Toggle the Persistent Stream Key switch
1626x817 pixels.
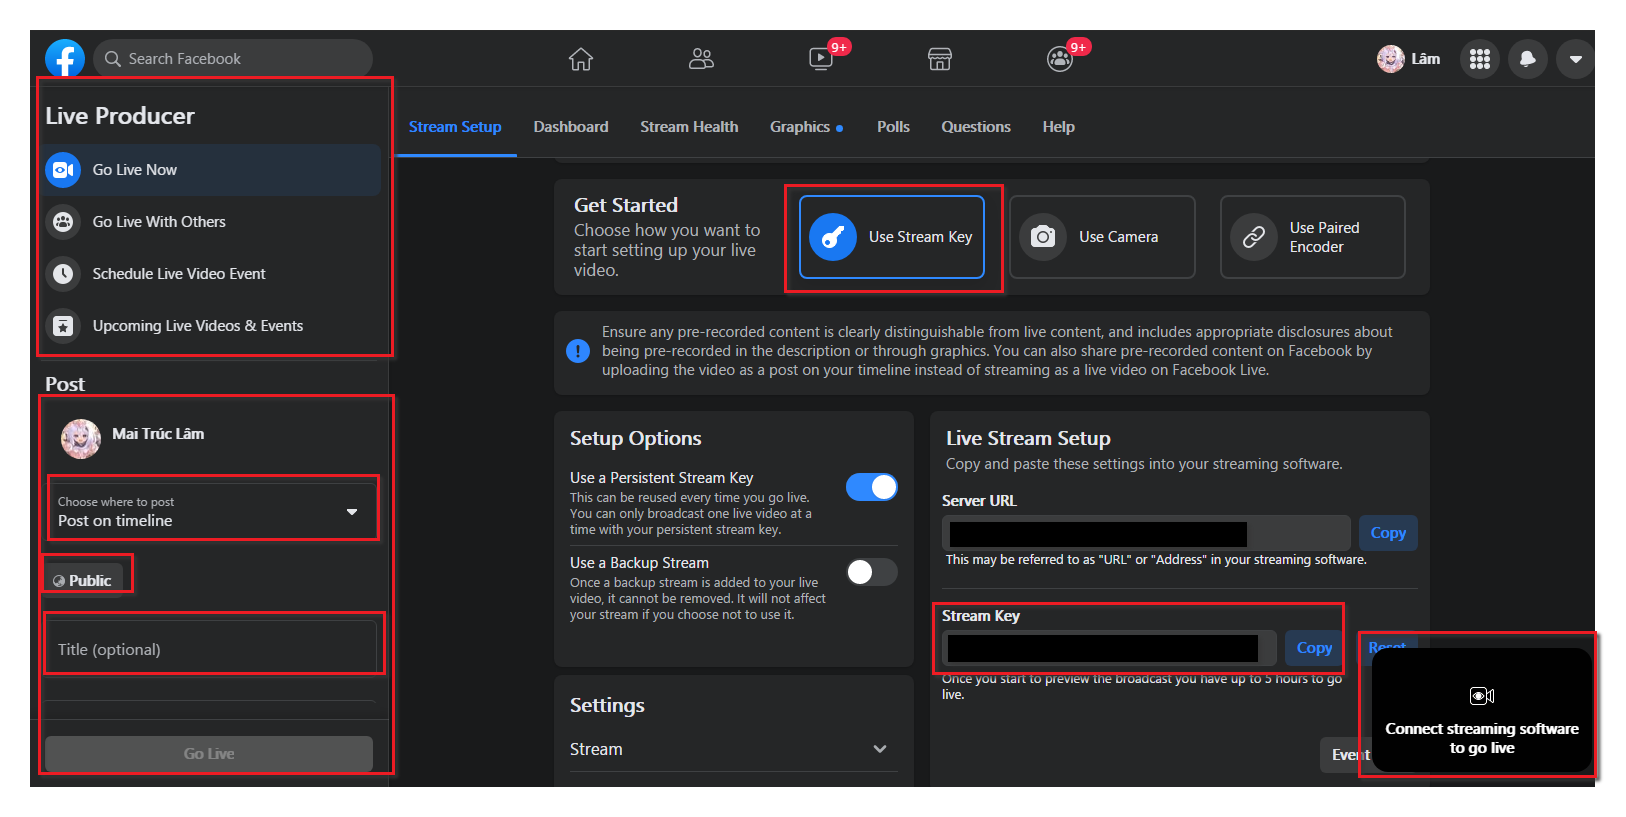click(872, 487)
